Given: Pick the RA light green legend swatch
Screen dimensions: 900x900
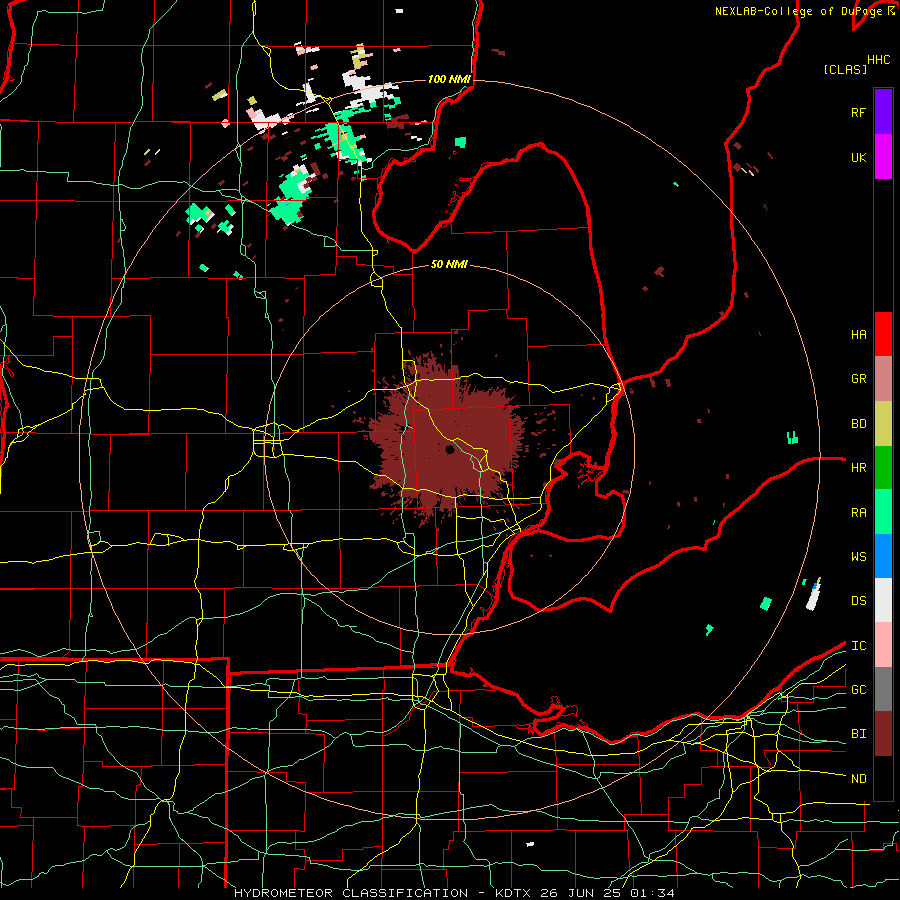Looking at the screenshot, I should (883, 512).
